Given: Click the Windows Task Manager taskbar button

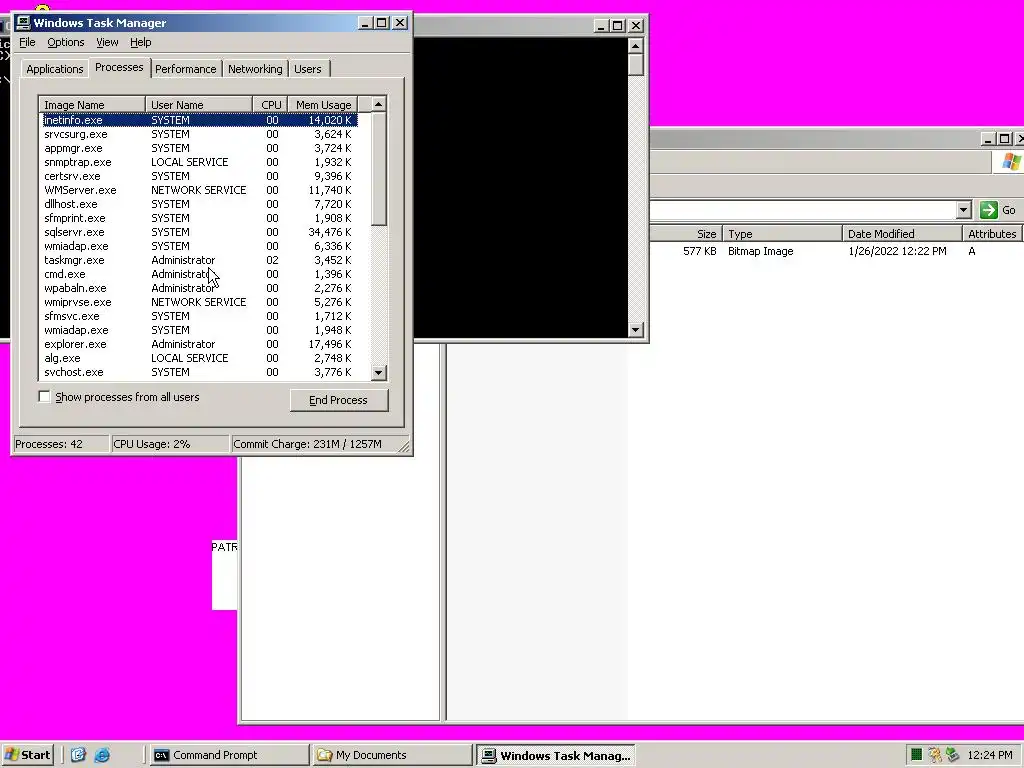Looking at the screenshot, I should tap(555, 756).
